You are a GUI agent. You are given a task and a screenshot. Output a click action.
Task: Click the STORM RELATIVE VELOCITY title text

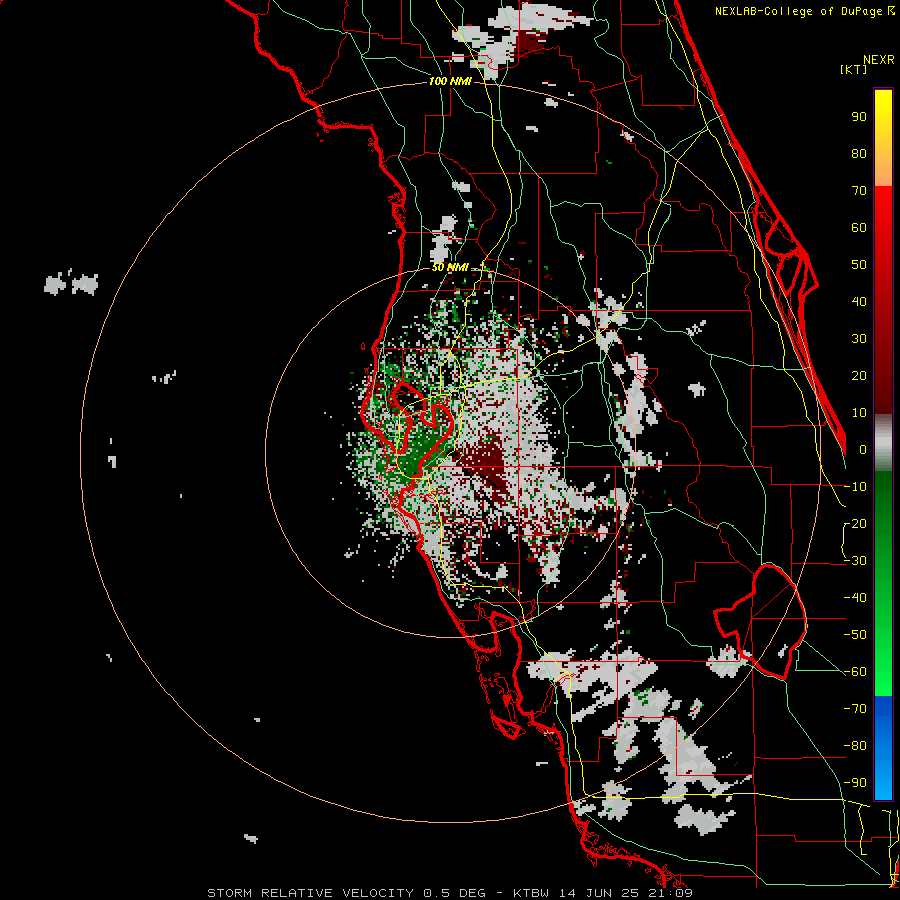tap(310, 893)
